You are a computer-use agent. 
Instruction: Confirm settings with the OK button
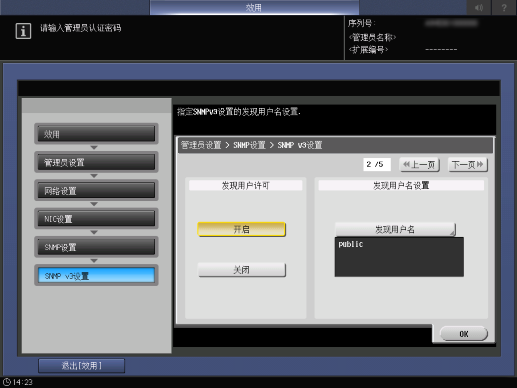click(x=464, y=334)
